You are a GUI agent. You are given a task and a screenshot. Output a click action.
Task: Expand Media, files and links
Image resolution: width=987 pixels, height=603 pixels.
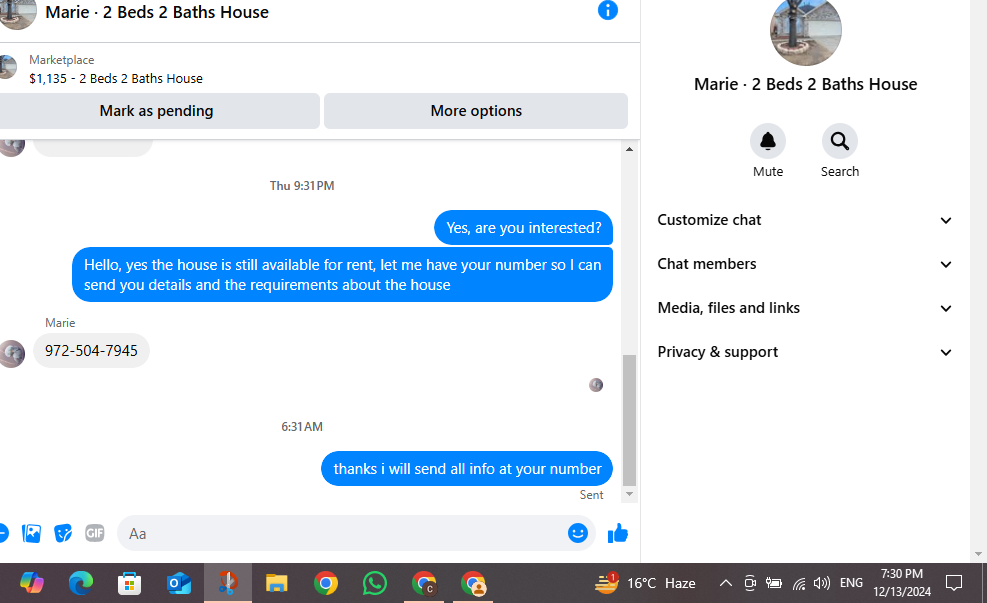point(805,308)
